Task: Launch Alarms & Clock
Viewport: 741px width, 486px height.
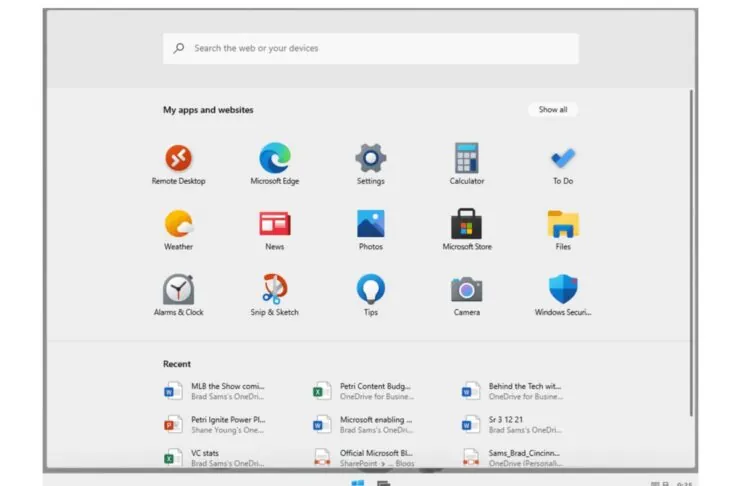Action: pos(179,295)
